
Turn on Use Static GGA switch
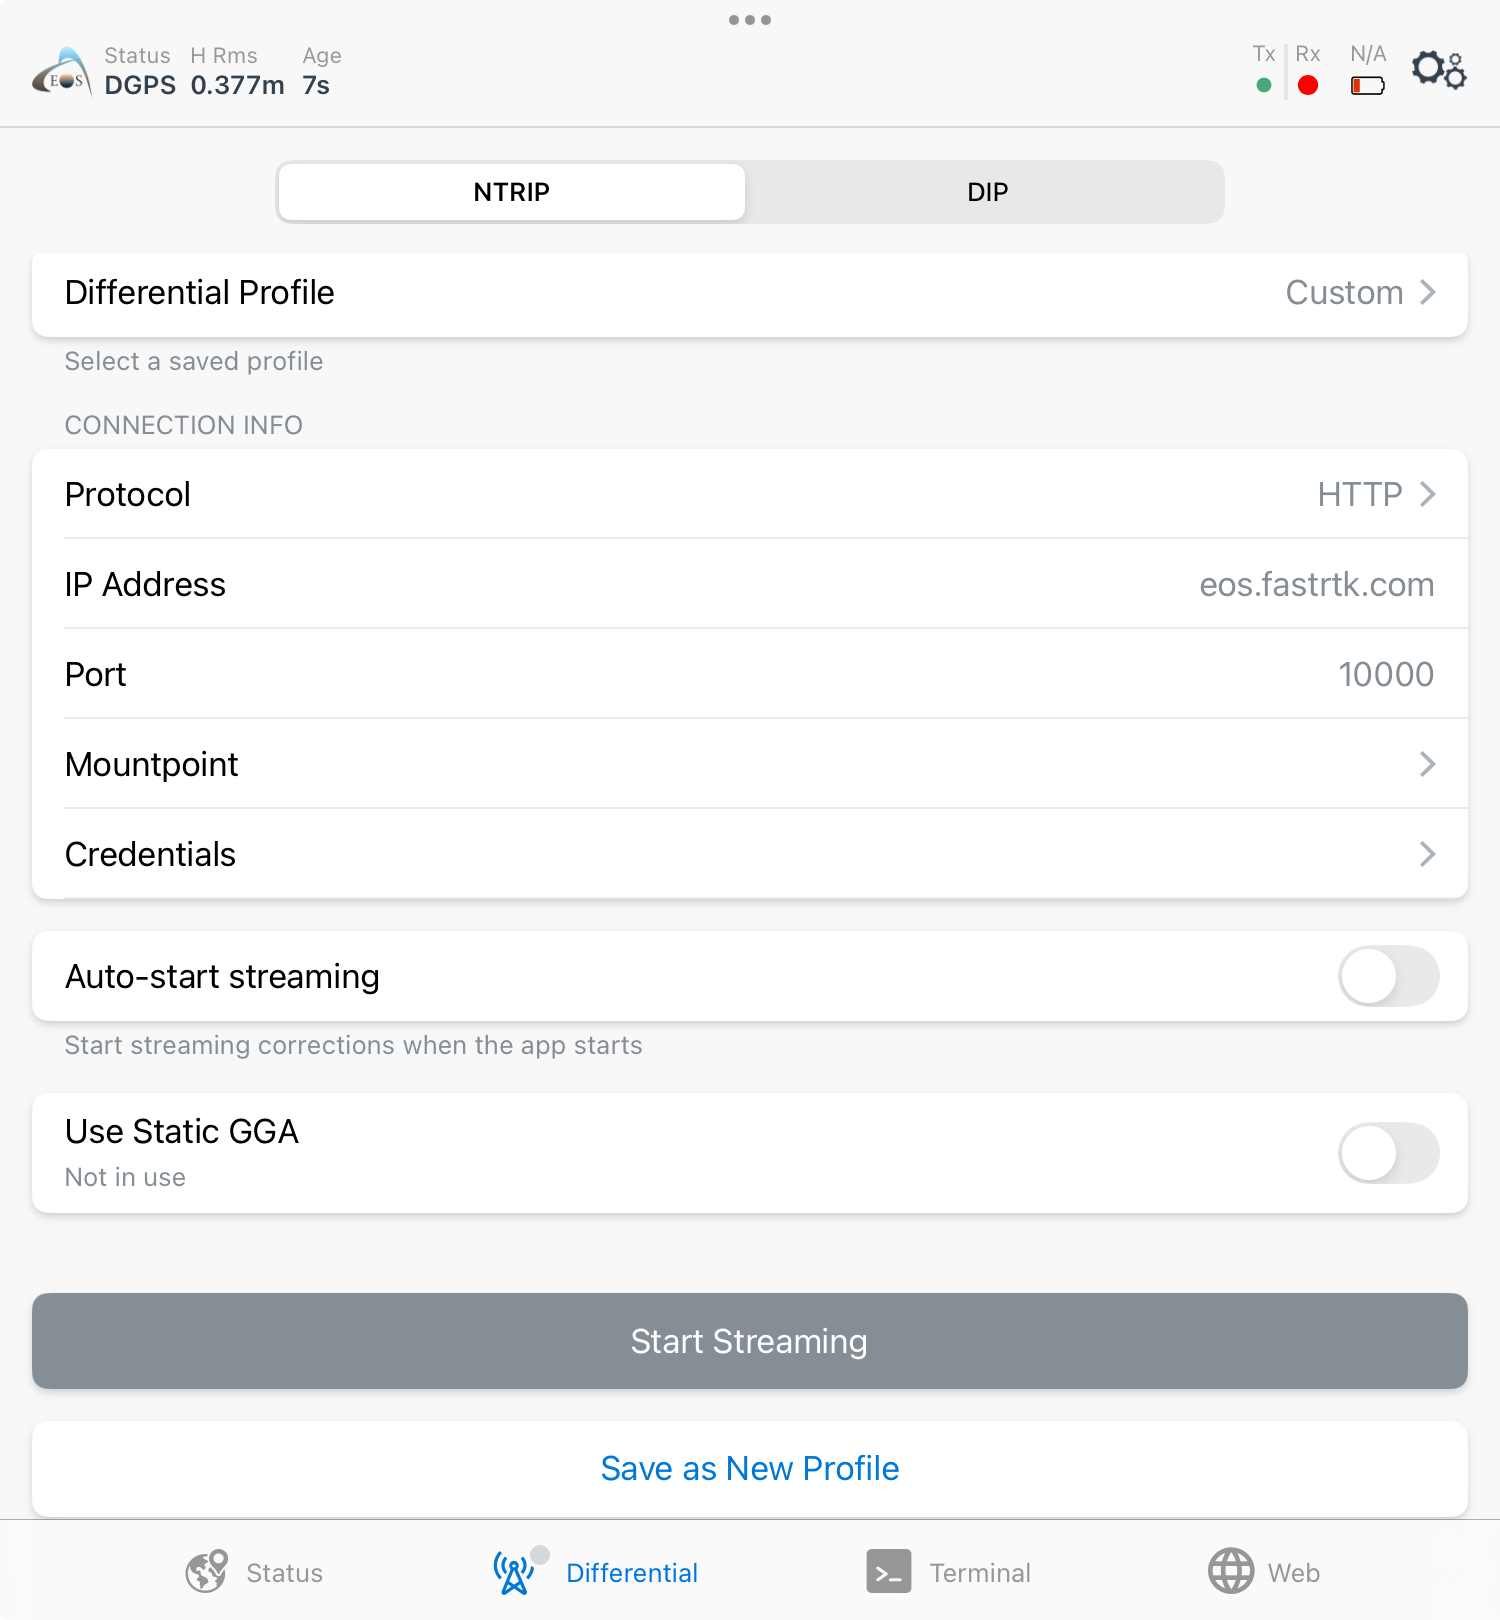tap(1388, 1153)
